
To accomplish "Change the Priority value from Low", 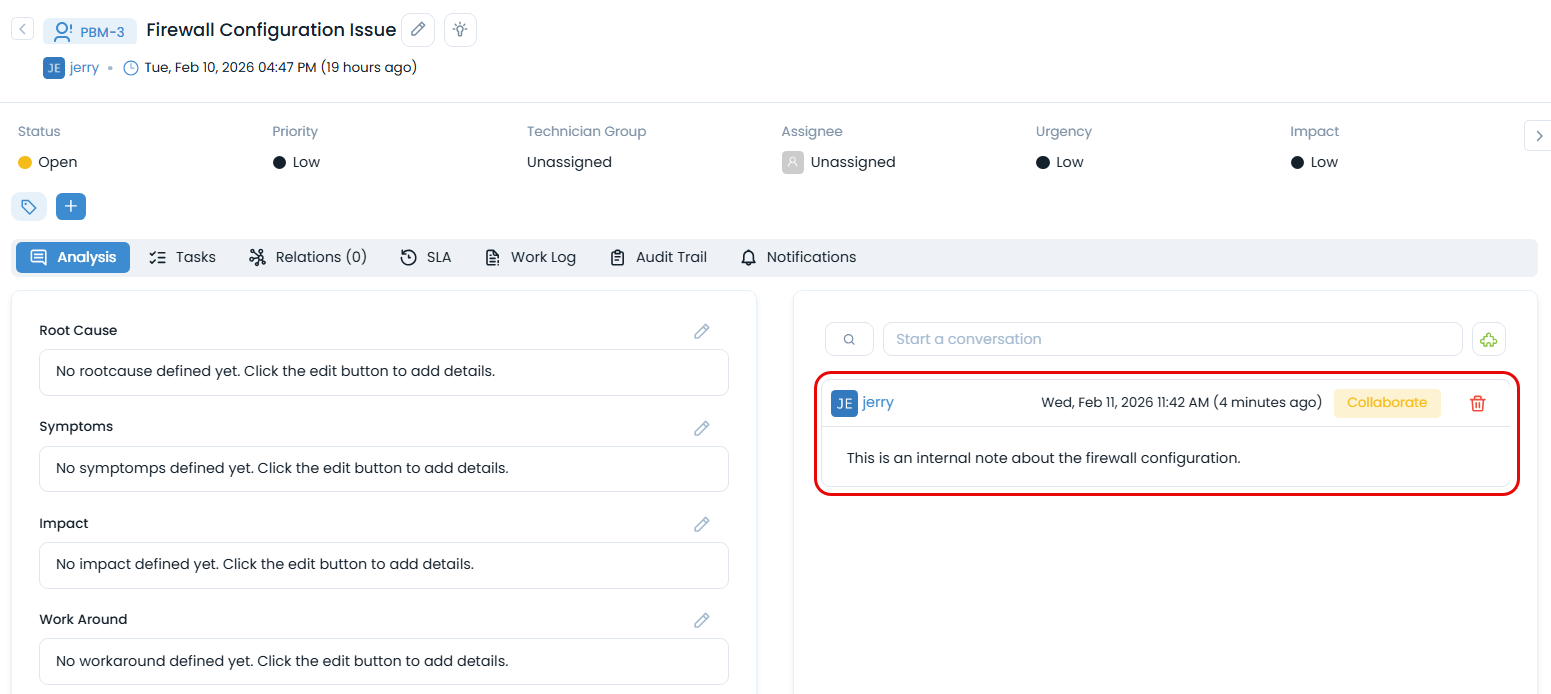I will (x=306, y=162).
